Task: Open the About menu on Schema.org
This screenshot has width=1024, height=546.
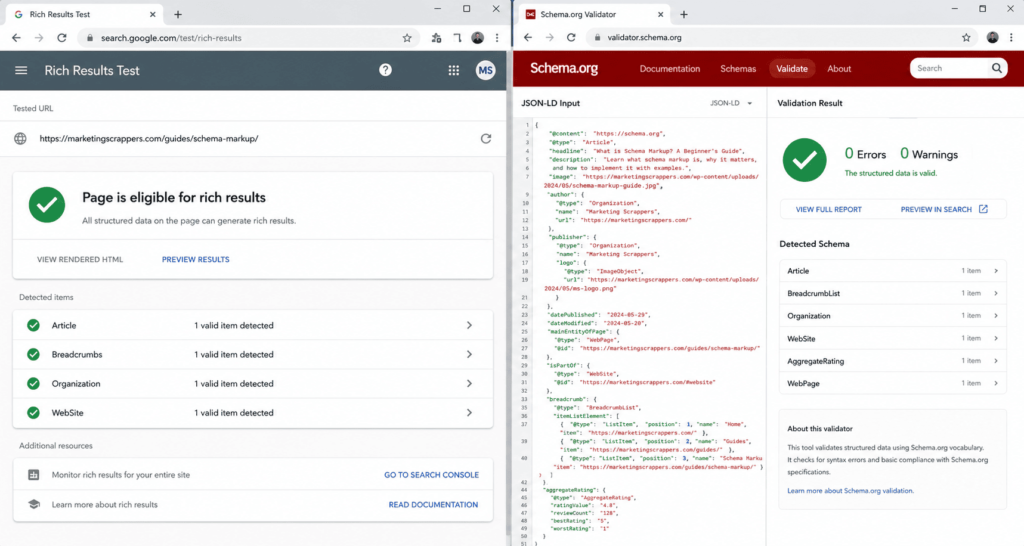Action: 839,69
